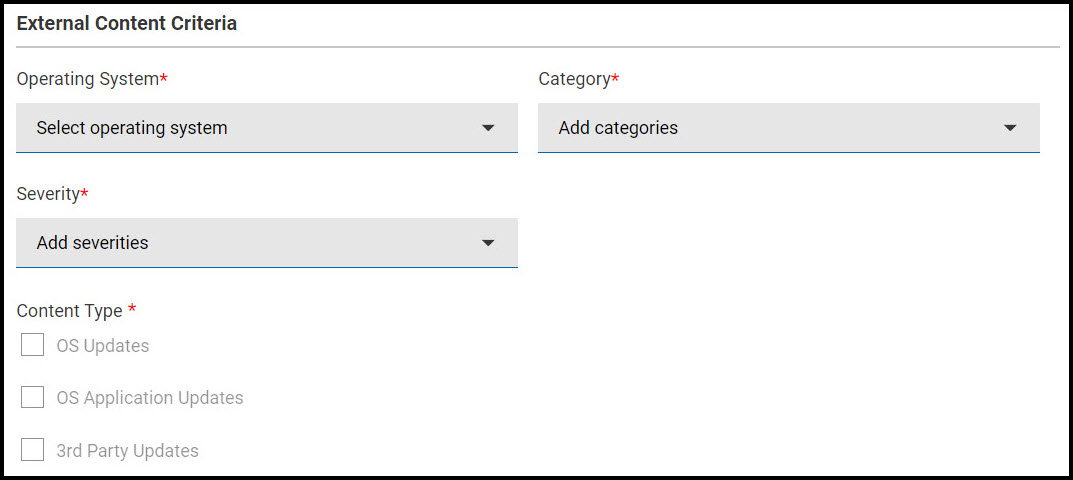This screenshot has height=480, width=1073.
Task: Click the 'Operating System' field label
Action: pos(88,79)
